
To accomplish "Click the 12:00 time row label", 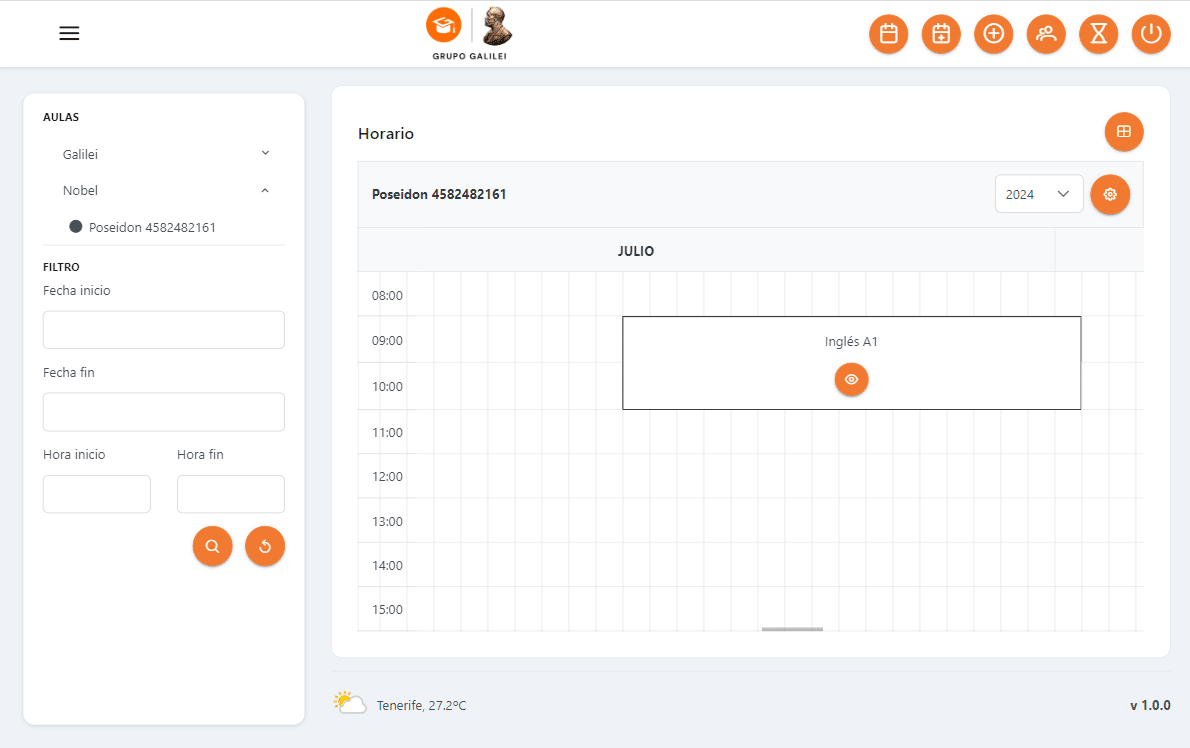I will coord(387,476).
